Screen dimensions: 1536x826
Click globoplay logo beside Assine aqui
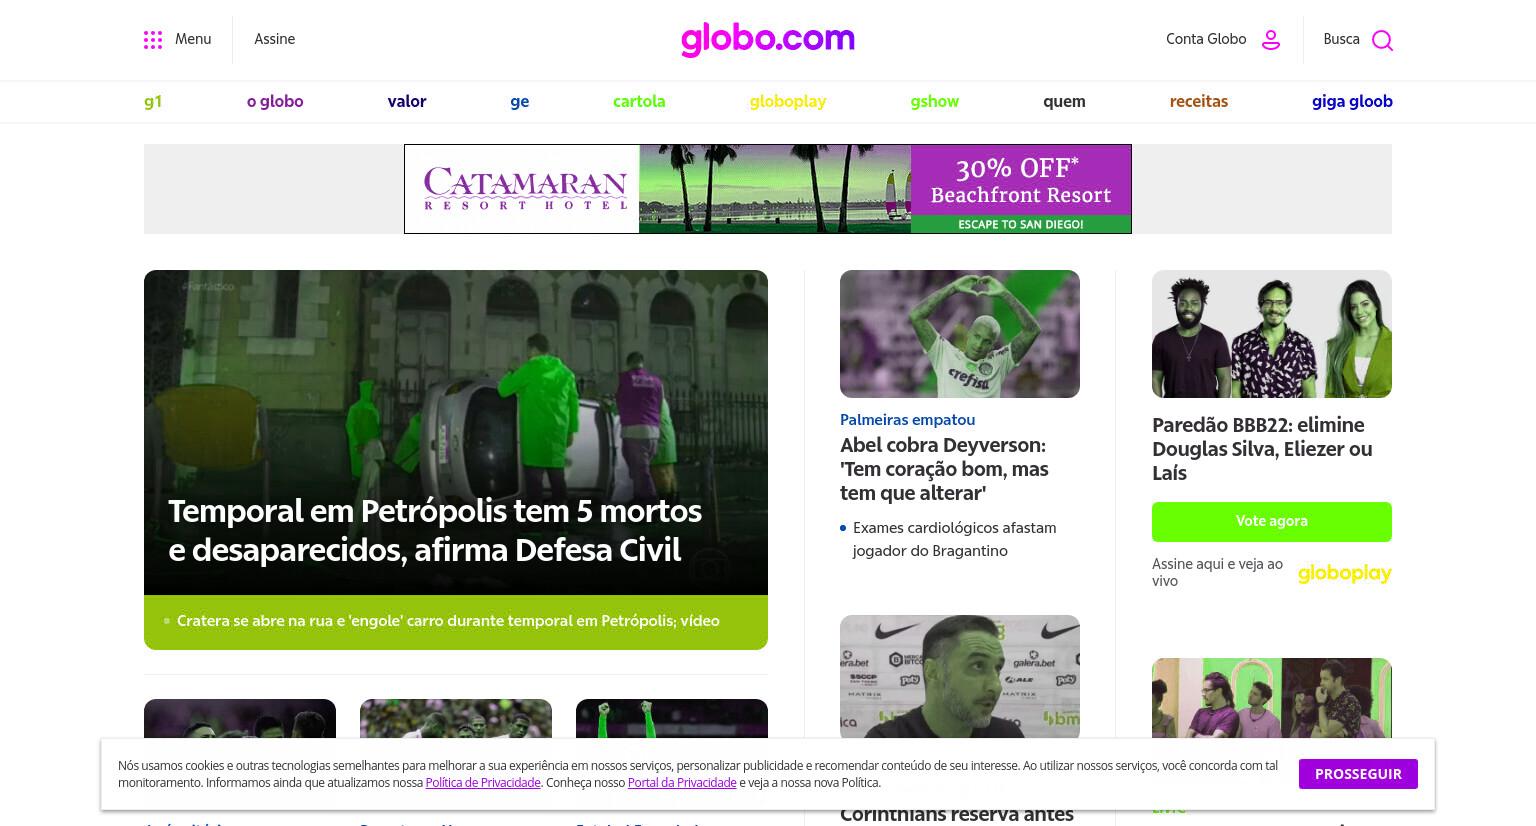1344,573
